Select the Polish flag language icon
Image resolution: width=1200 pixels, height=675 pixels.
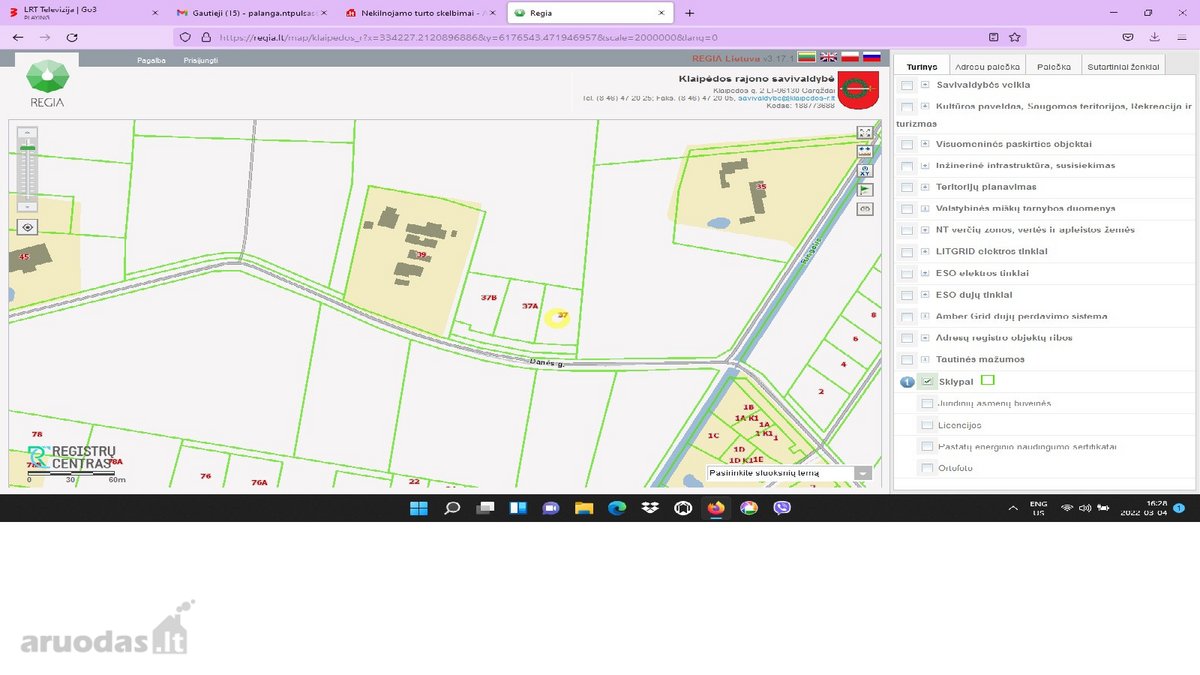850,58
